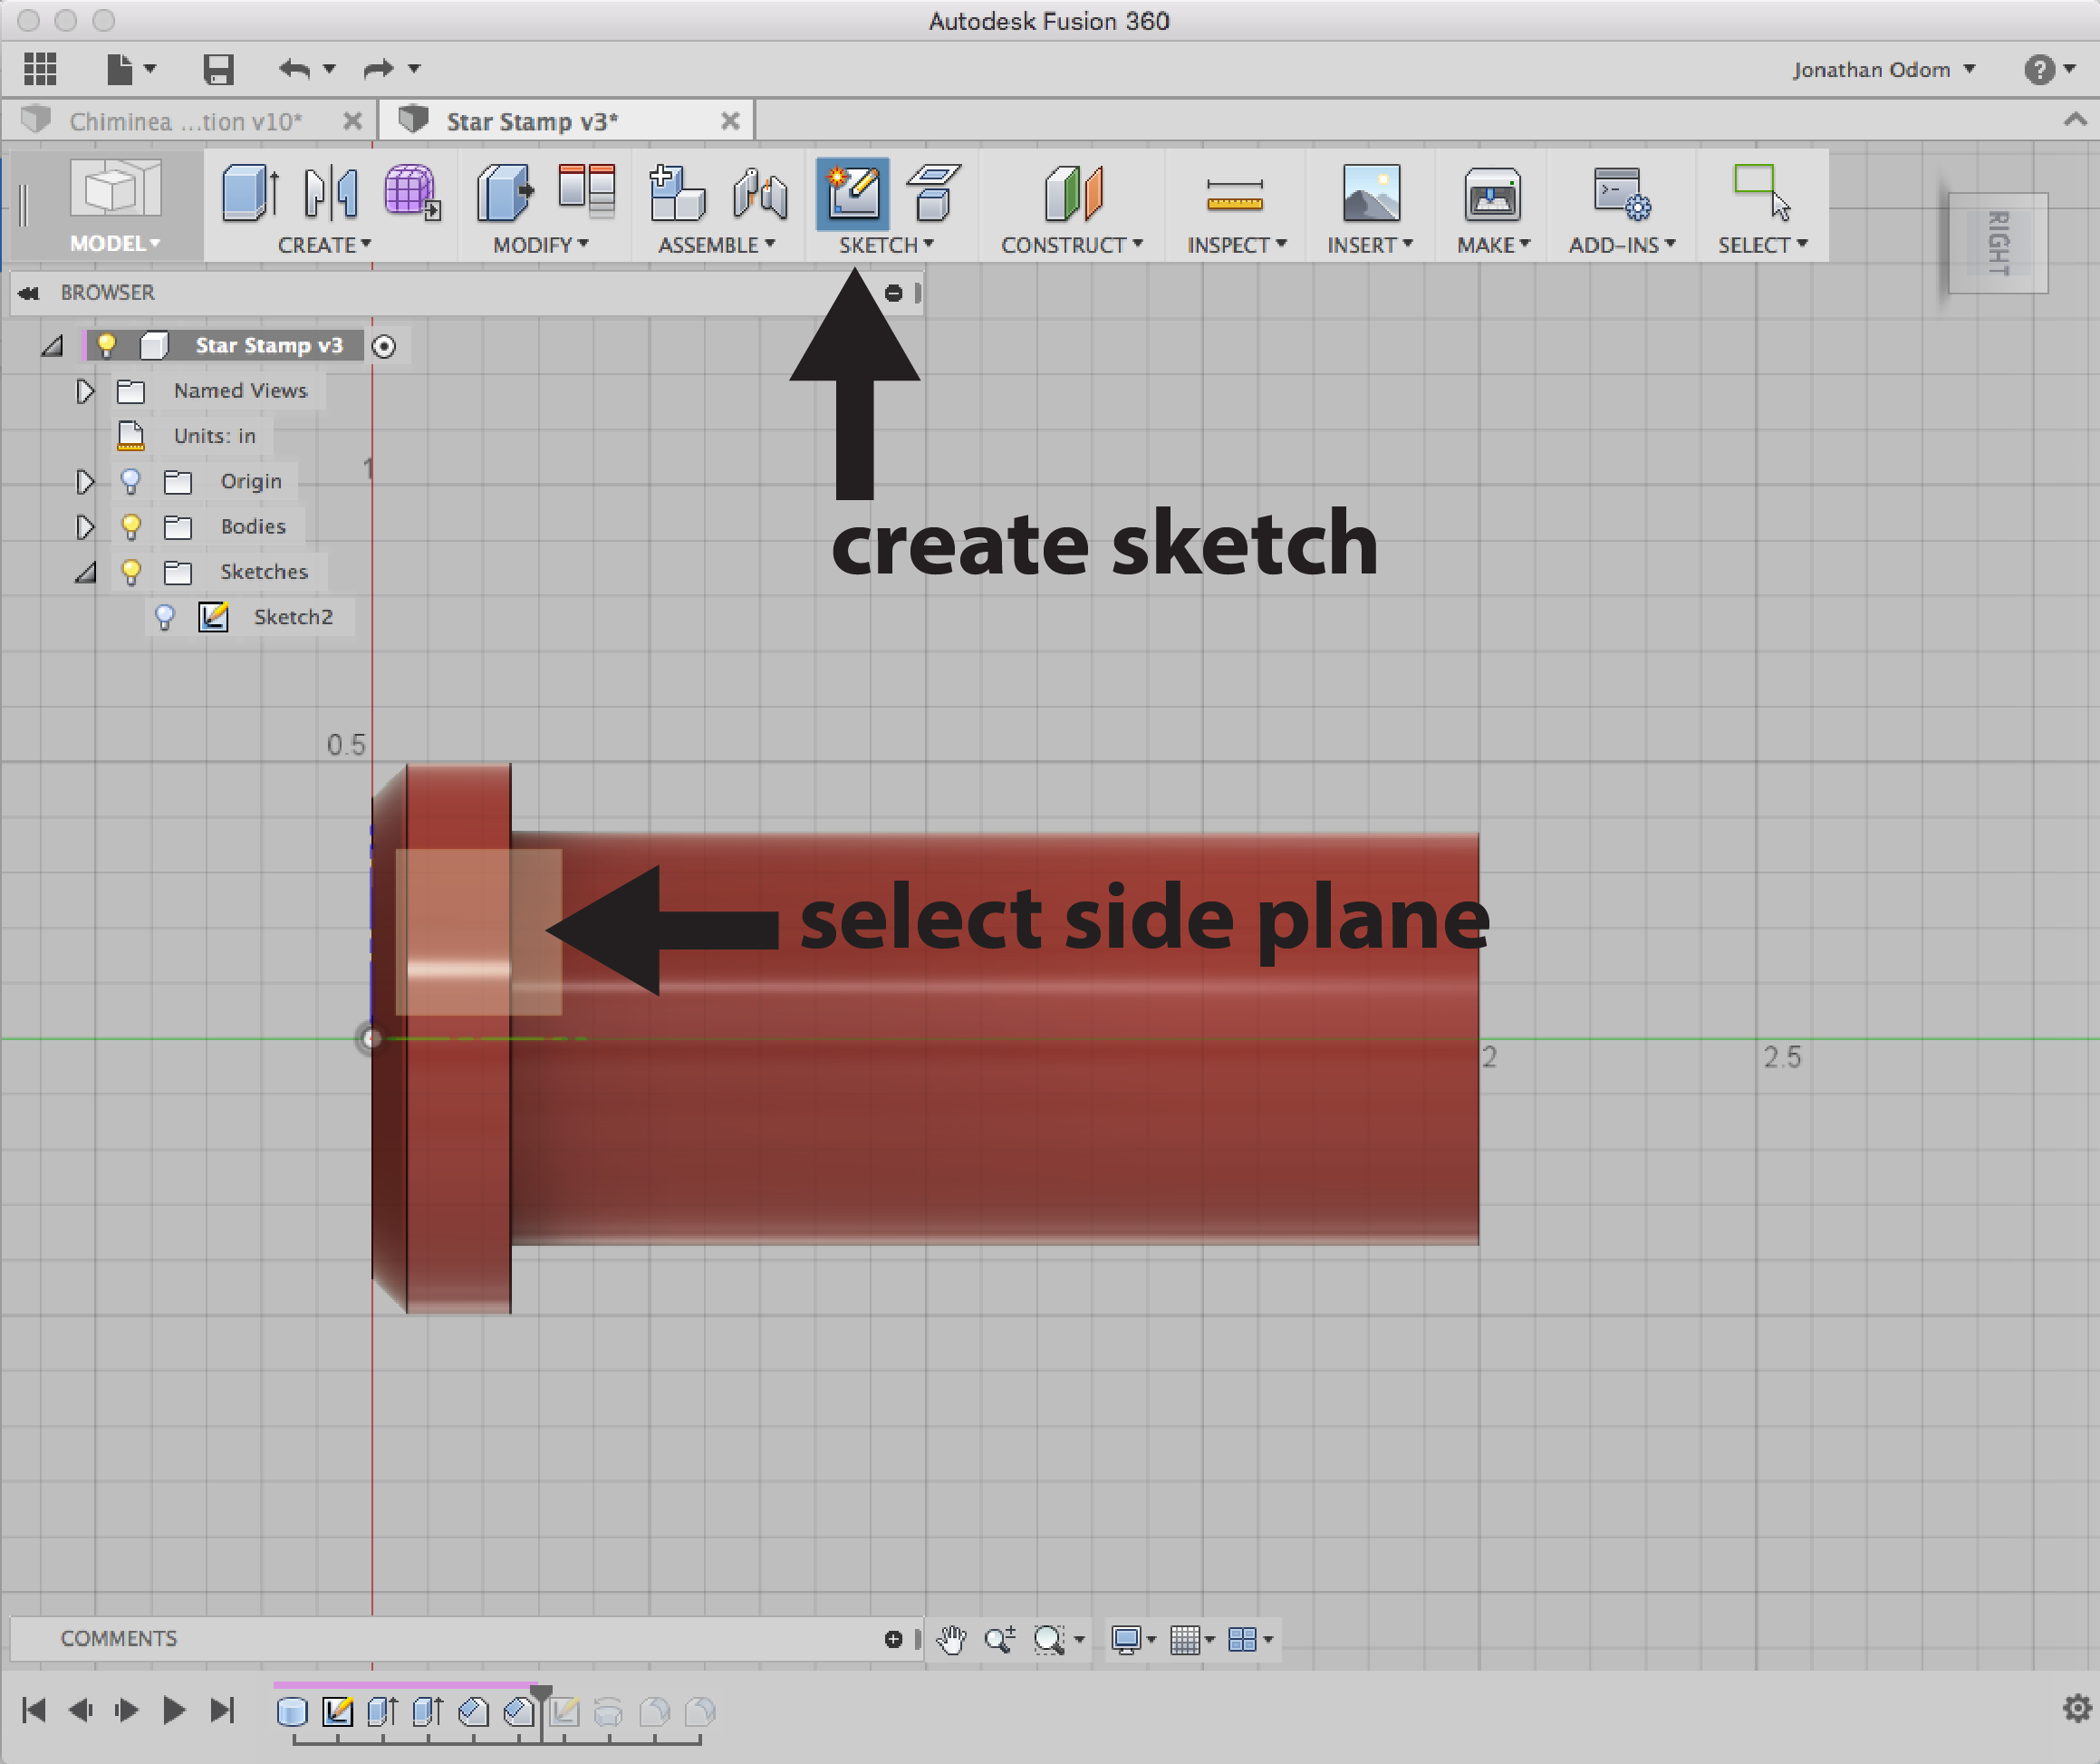The image size is (2100, 1764).
Task: Open the CONSTRUCT menu
Action: coord(1071,245)
